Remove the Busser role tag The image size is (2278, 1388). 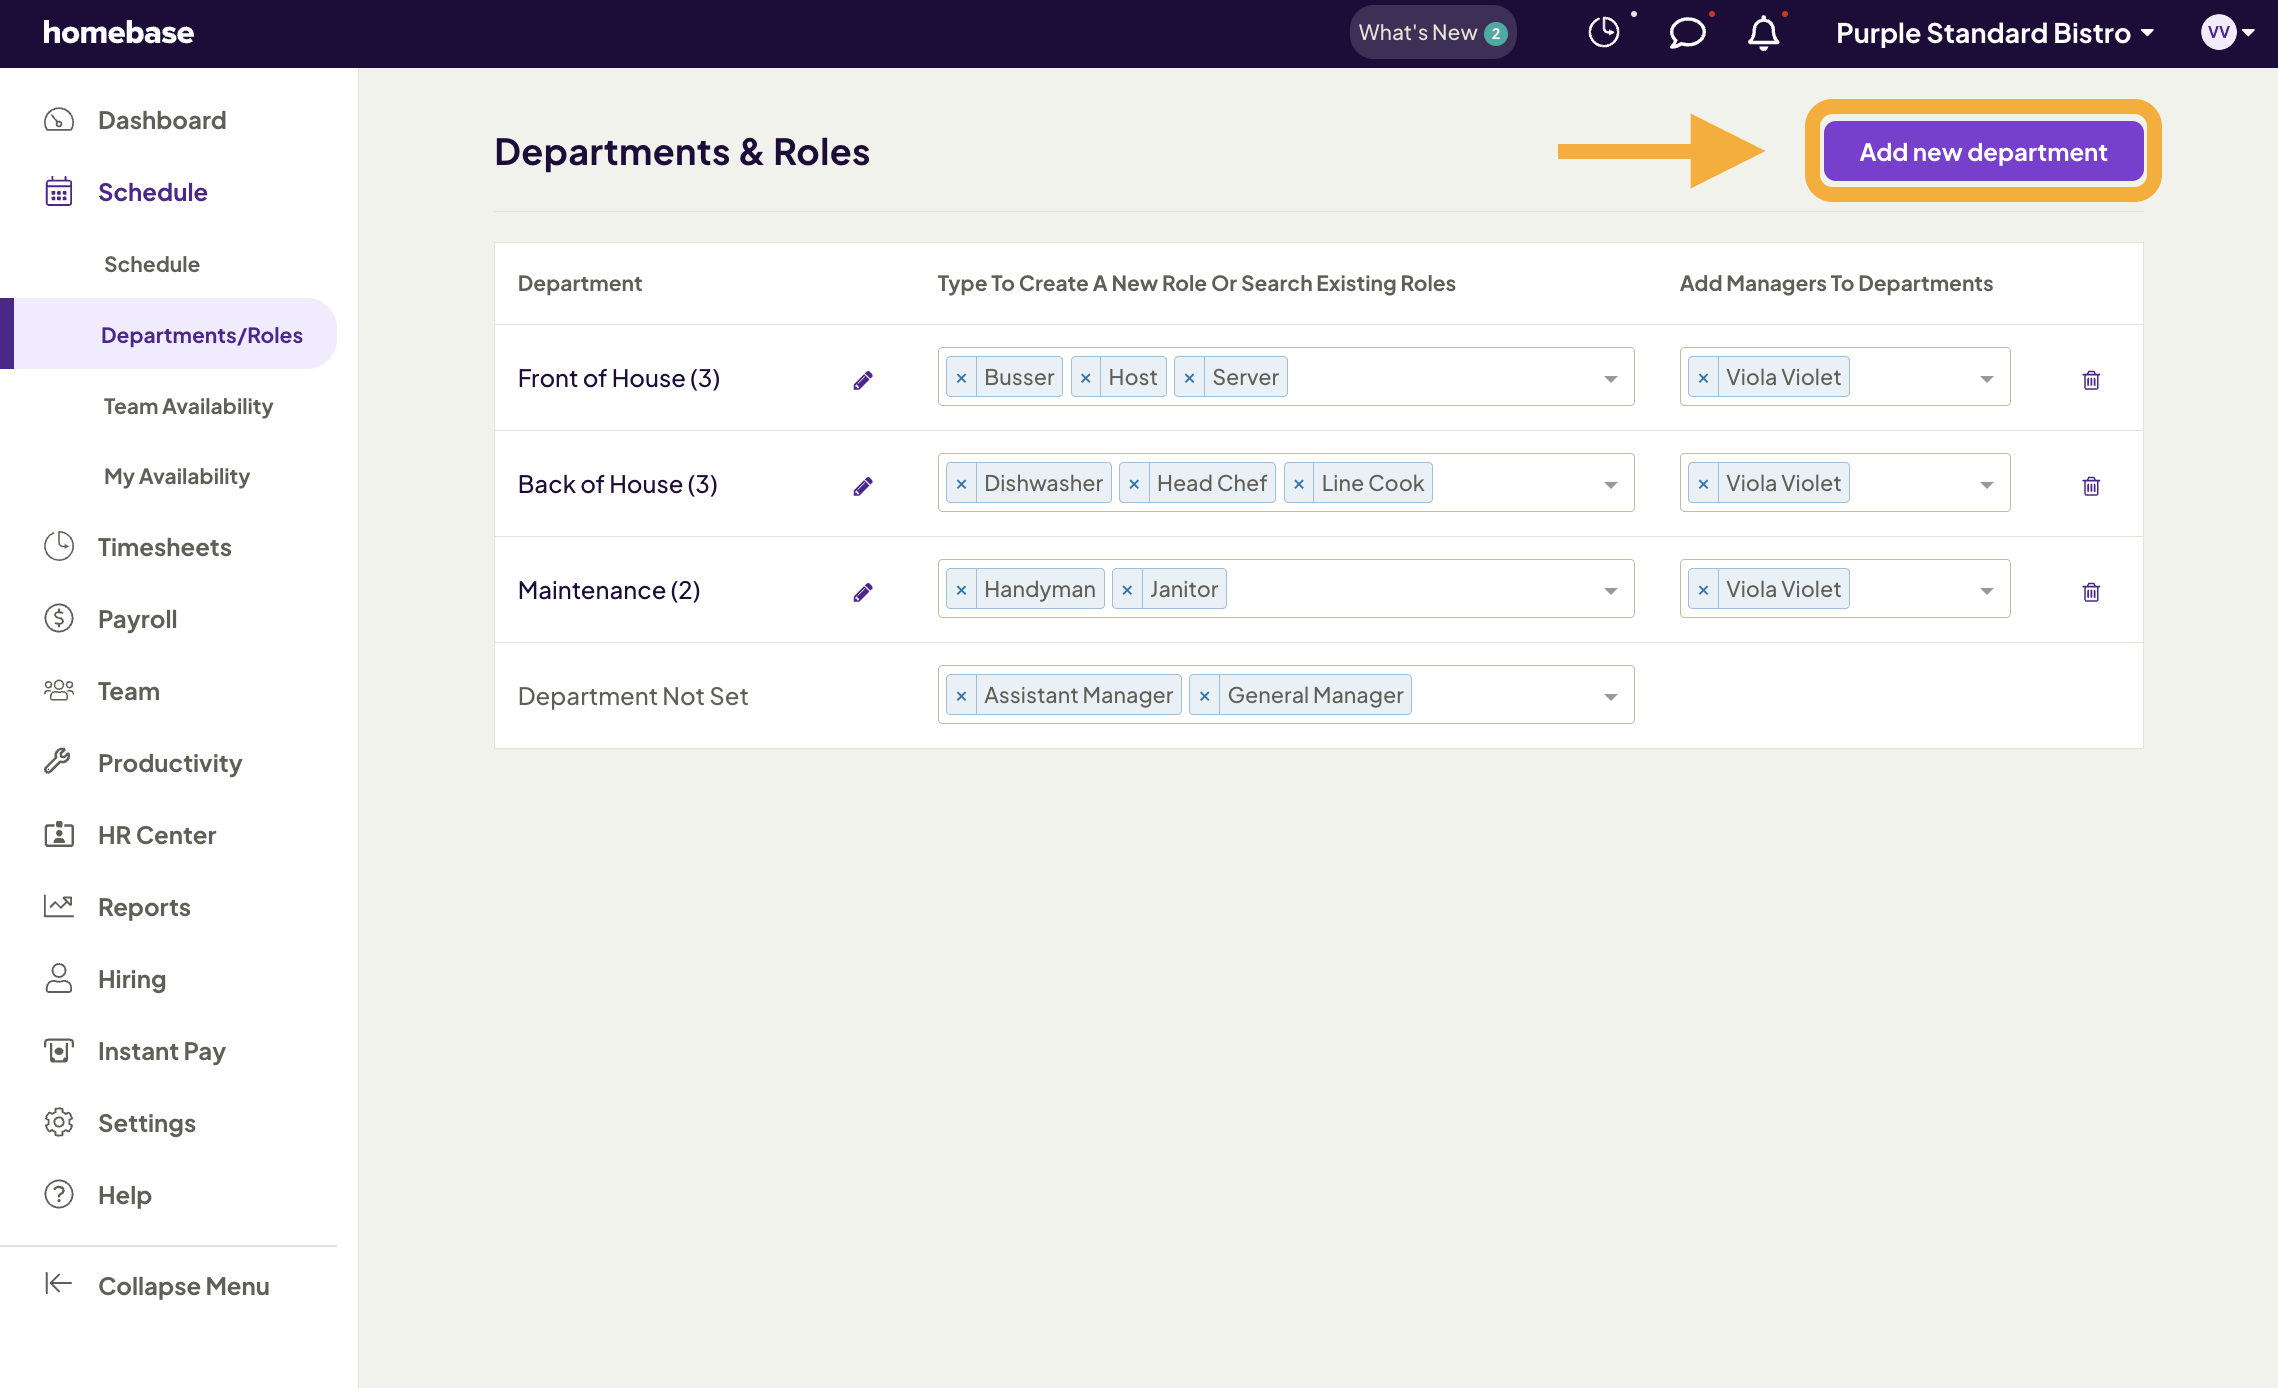pos(961,377)
